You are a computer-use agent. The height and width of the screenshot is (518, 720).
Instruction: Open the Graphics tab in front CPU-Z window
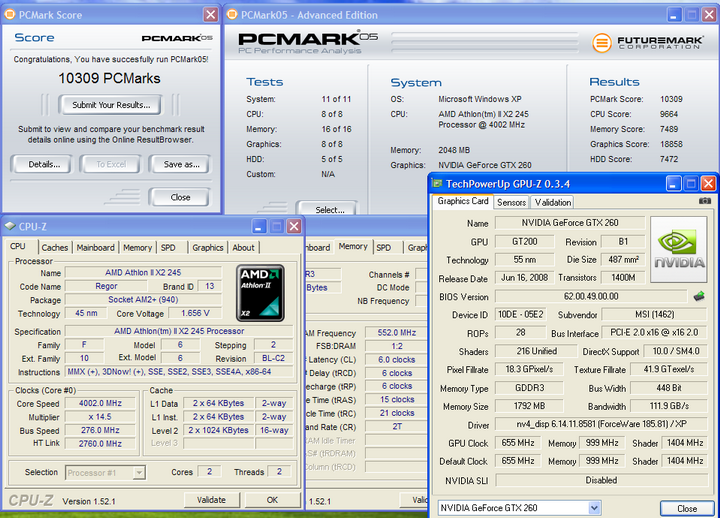(x=208, y=248)
